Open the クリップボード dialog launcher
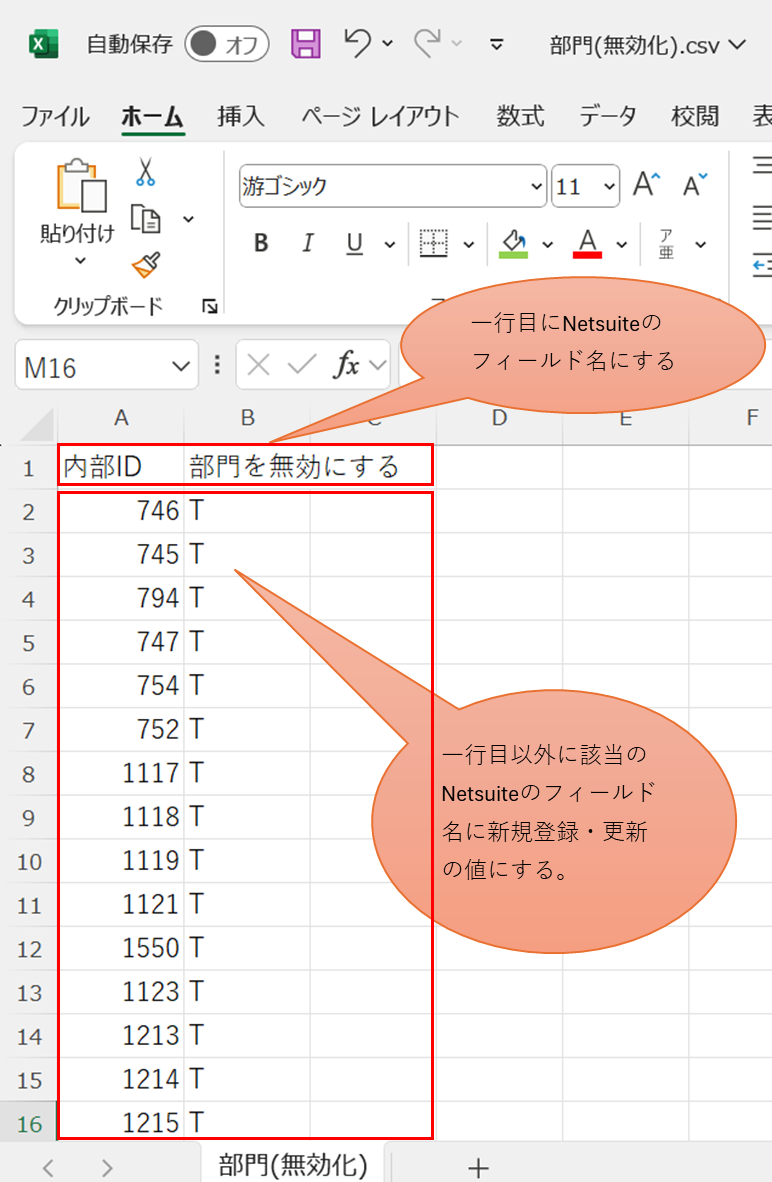The image size is (772, 1182). pos(210,306)
